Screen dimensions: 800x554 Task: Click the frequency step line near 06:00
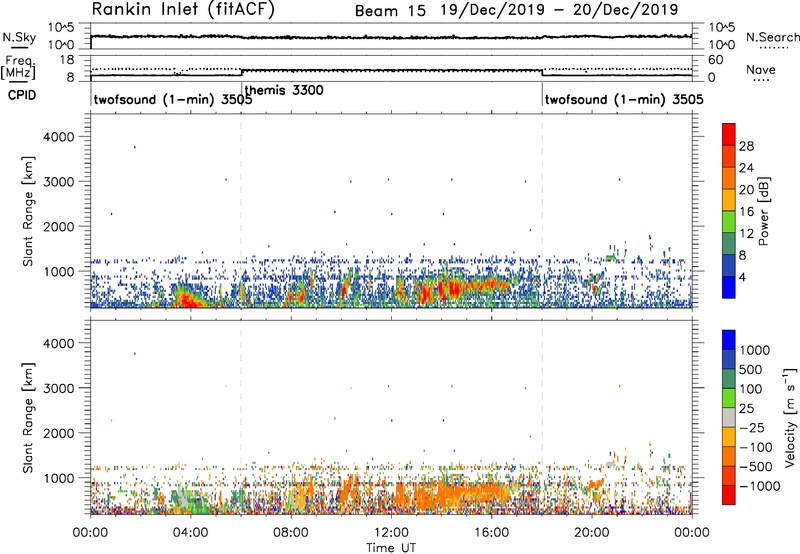[241, 72]
